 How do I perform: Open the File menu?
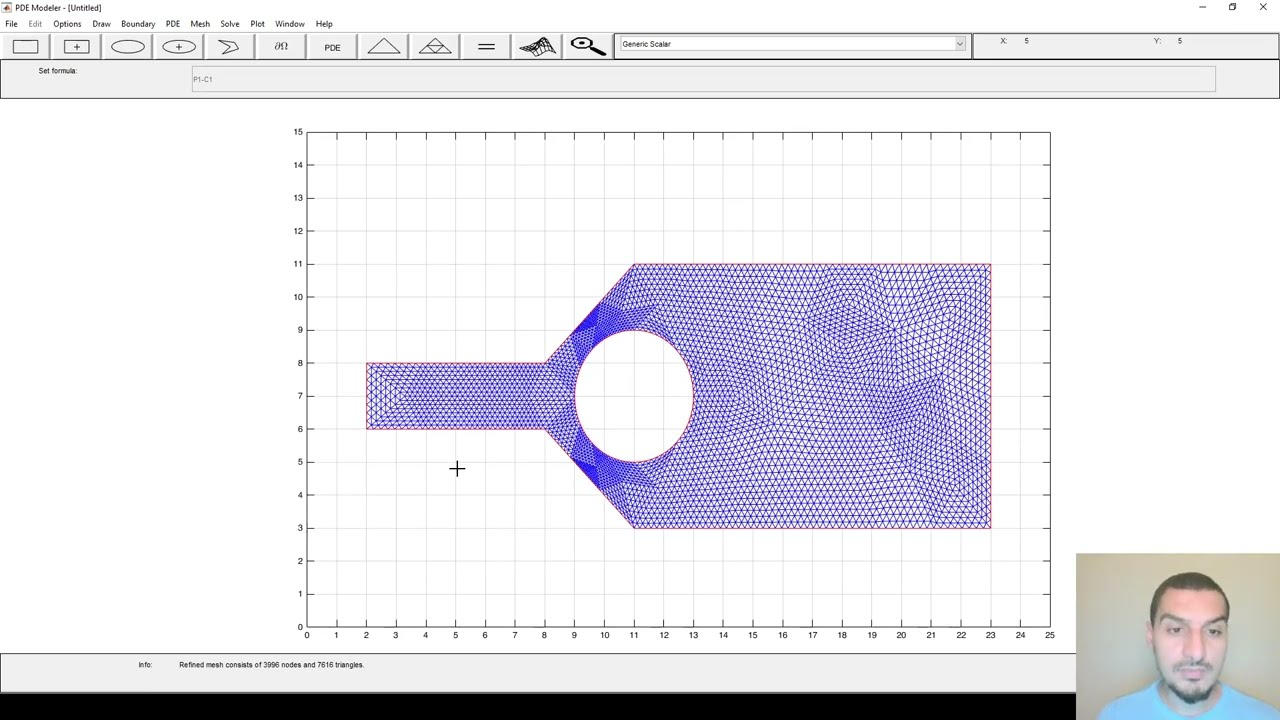(11, 24)
